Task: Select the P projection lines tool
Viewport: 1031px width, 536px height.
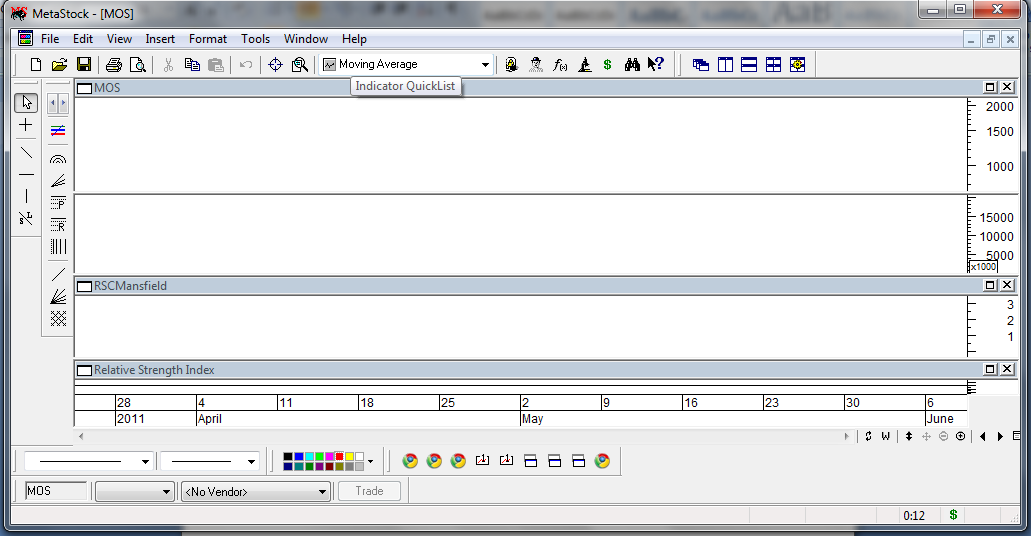Action: [59, 203]
